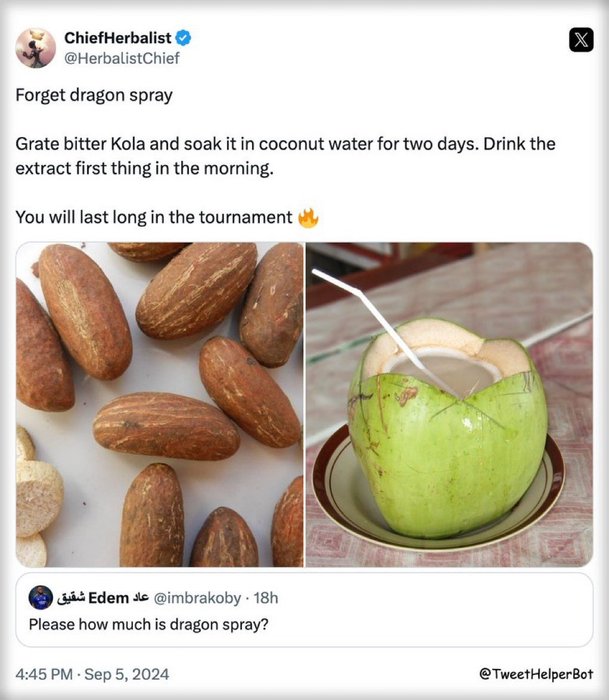Click the "You will last long" sentence
The width and height of the screenshot is (609, 700).
[x=154, y=217]
